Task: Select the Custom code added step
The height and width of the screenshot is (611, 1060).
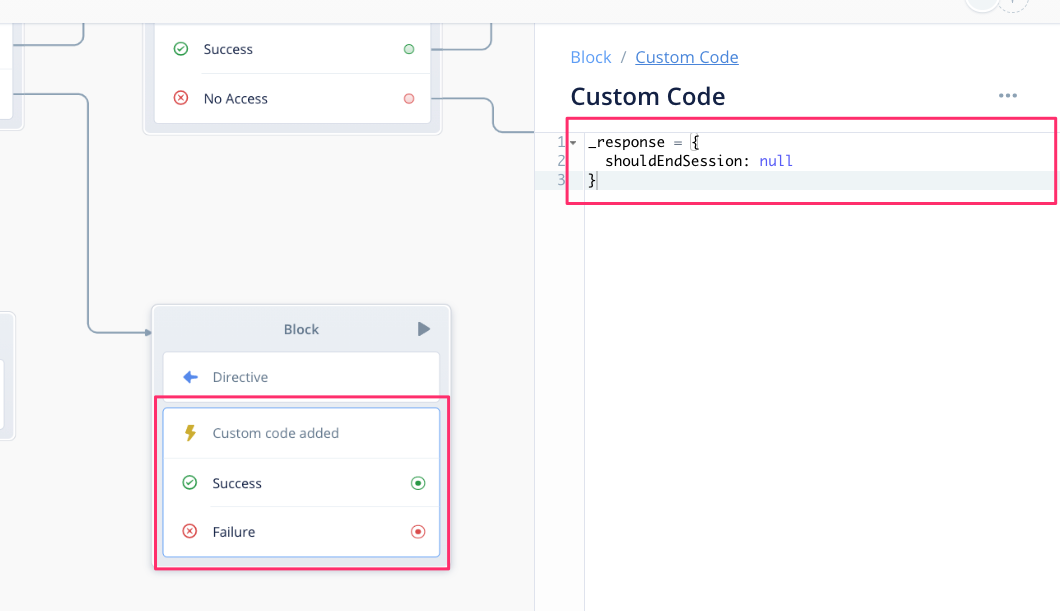Action: (x=300, y=433)
